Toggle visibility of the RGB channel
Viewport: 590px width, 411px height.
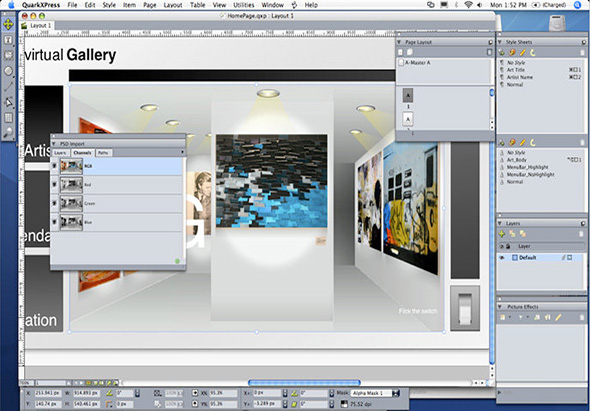click(x=55, y=166)
